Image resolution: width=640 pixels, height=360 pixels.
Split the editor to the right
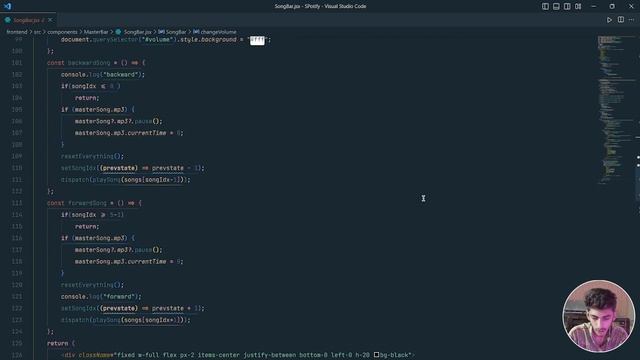click(x=621, y=20)
